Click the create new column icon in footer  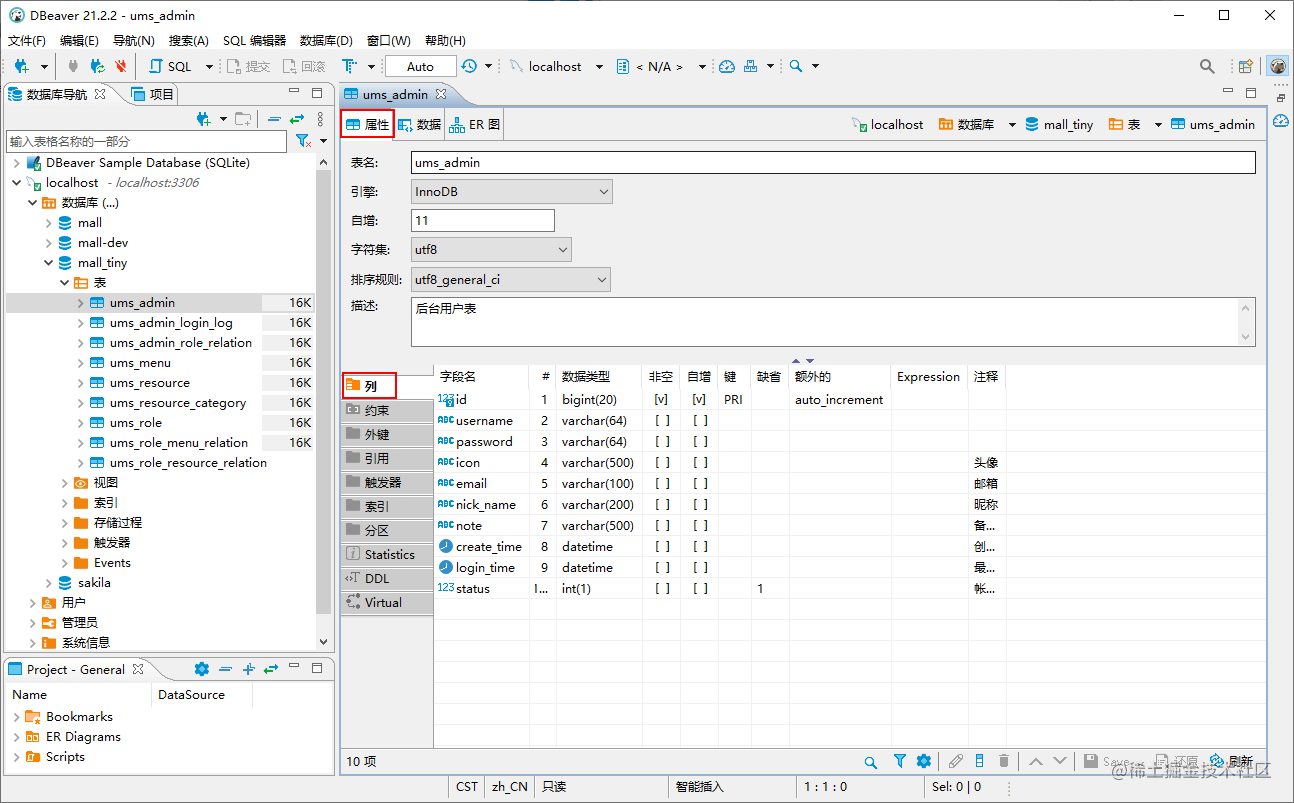coord(980,762)
